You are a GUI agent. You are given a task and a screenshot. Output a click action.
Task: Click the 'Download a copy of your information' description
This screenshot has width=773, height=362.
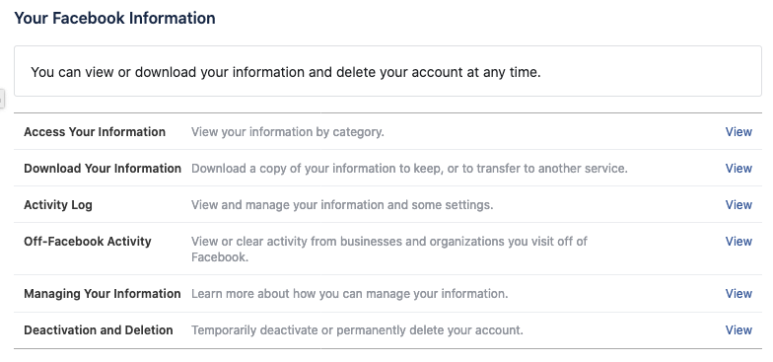pyautogui.click(x=409, y=169)
